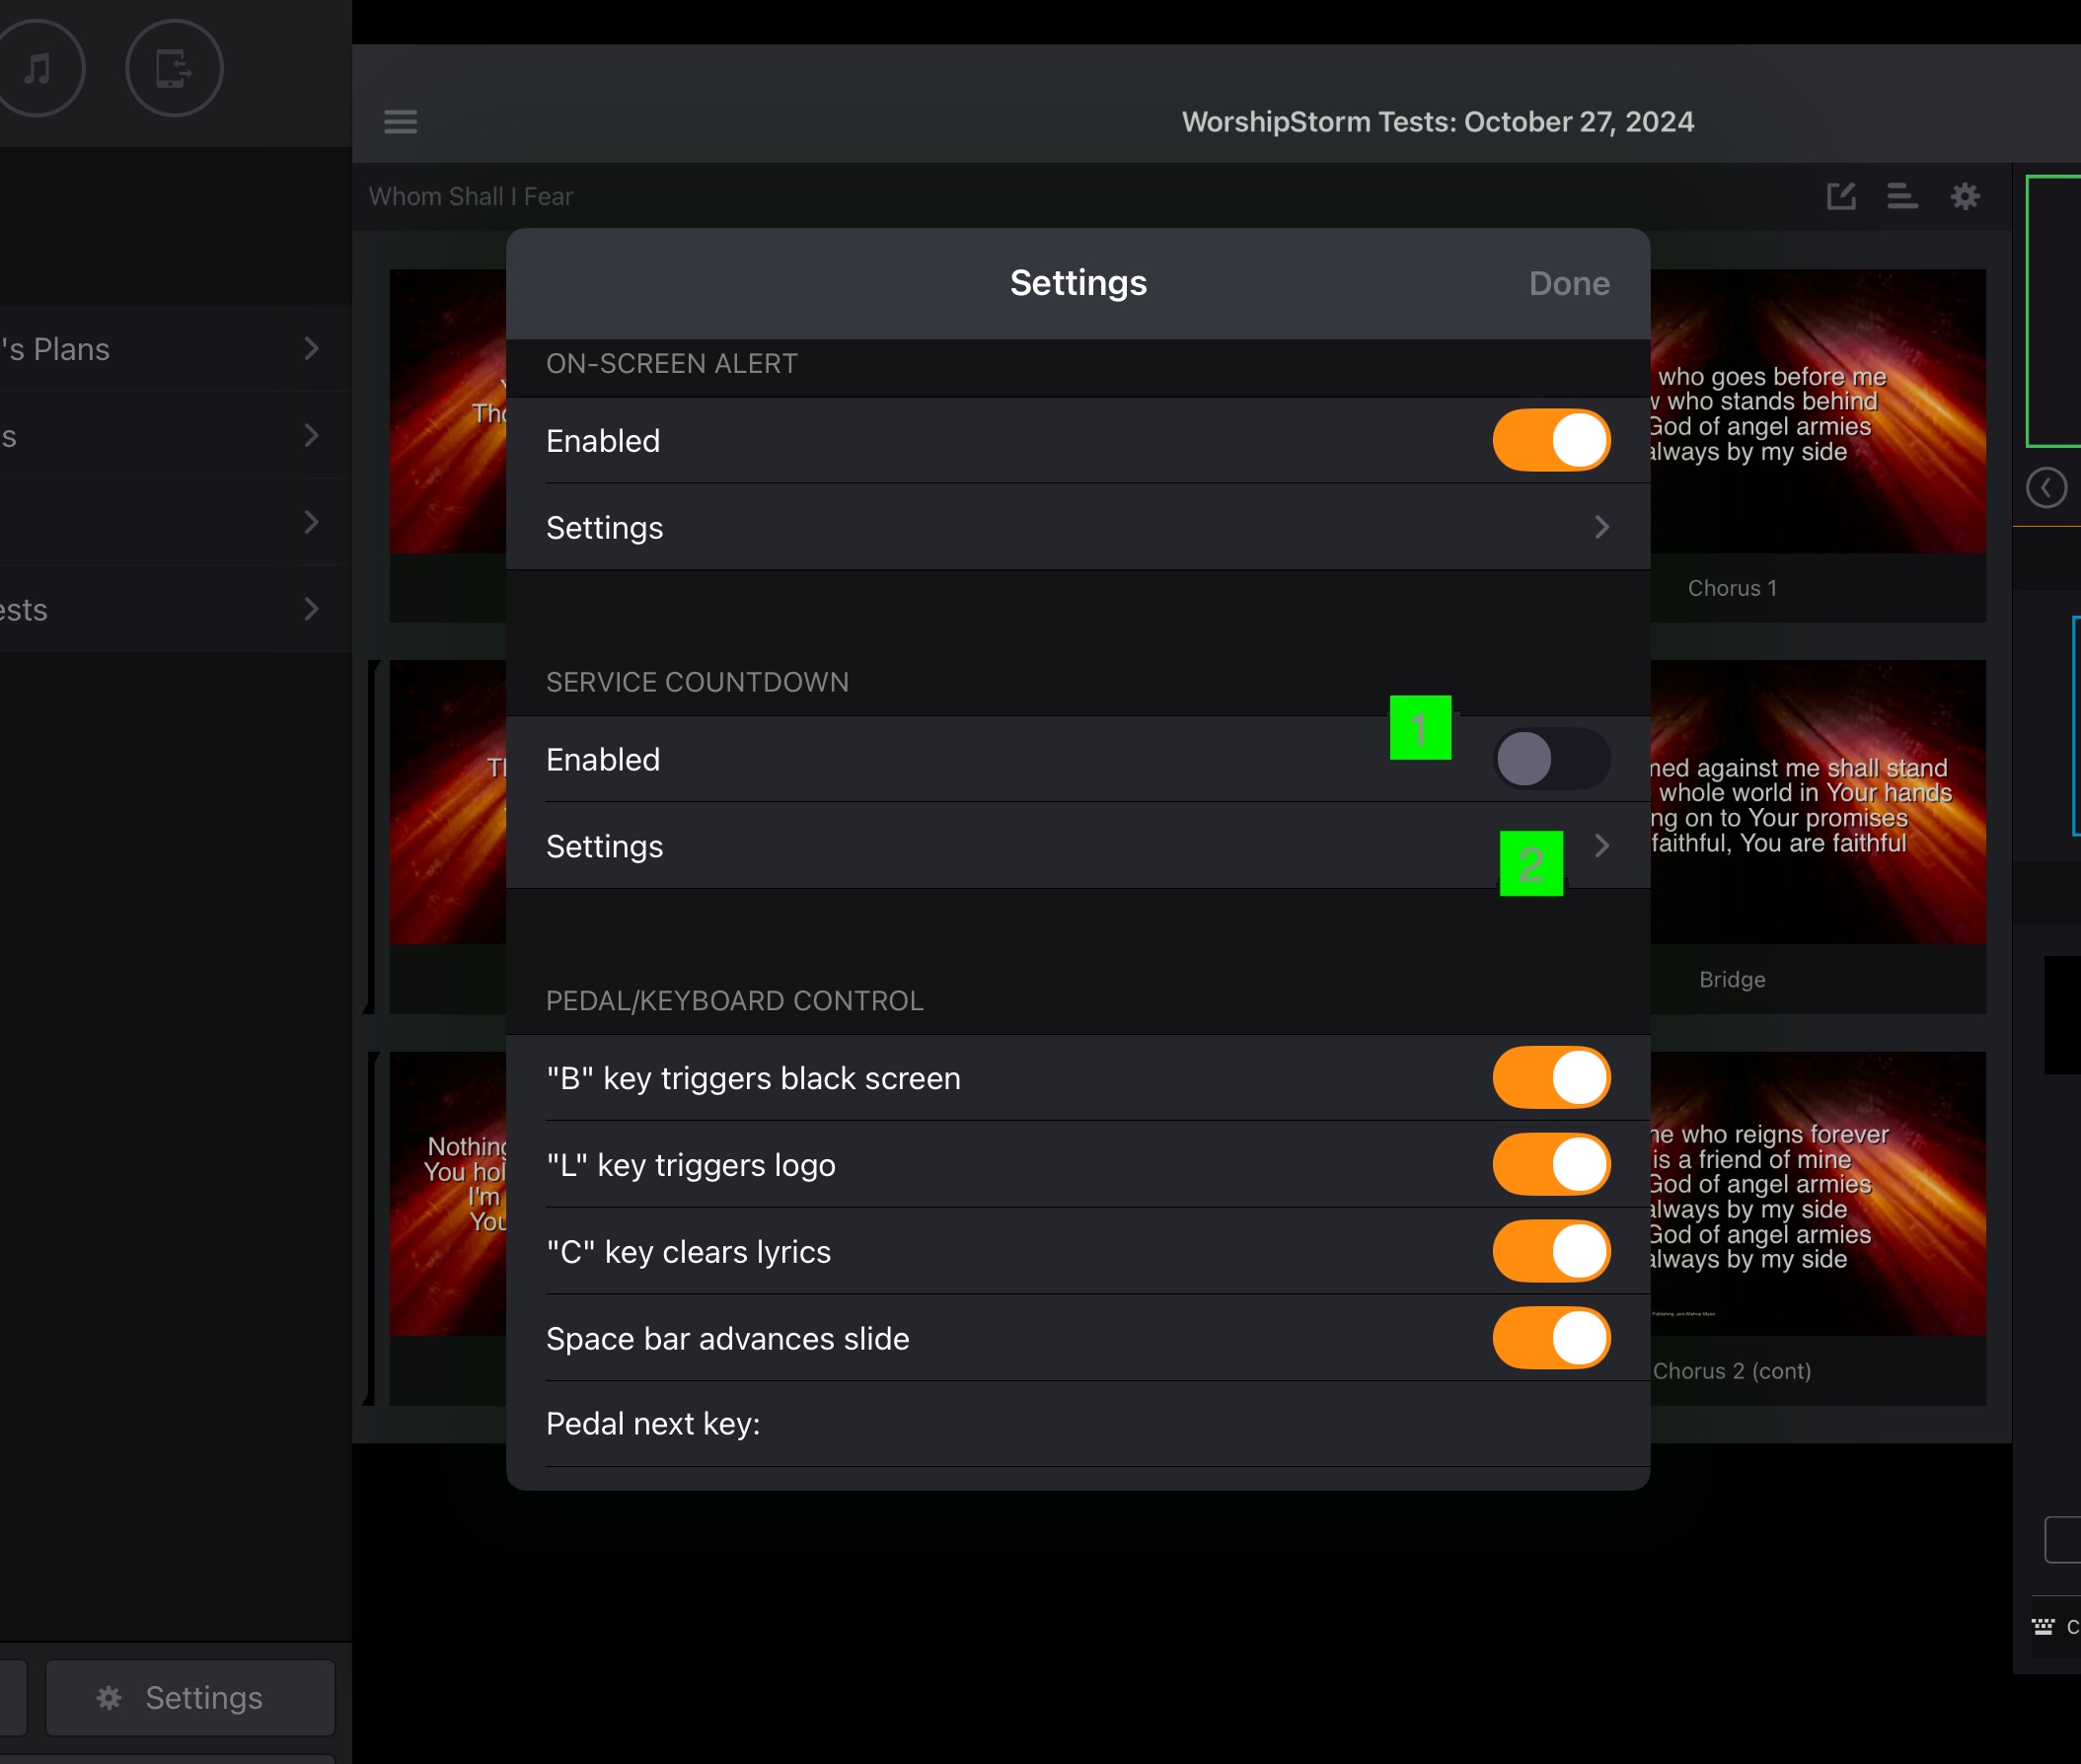Viewport: 2081px width, 1764px height.
Task: Toggle "C" key clears lyrics switch
Action: tap(1551, 1251)
